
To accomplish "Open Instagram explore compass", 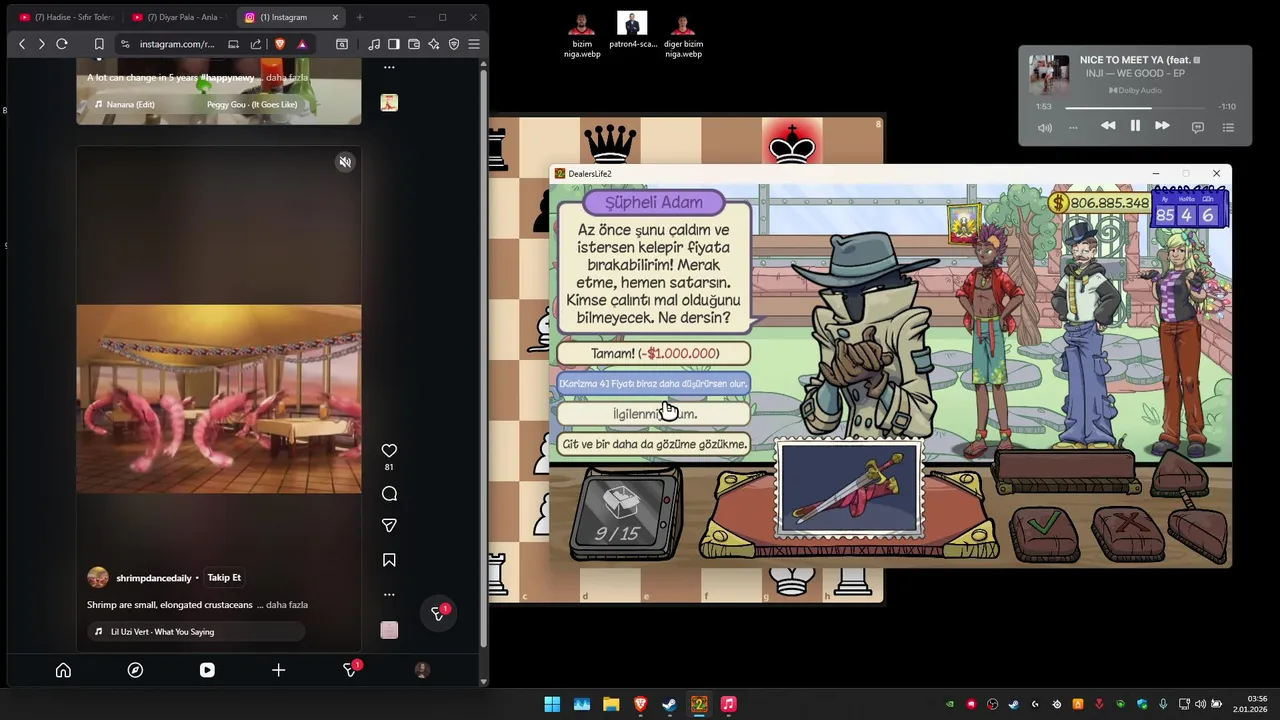I will [135, 670].
